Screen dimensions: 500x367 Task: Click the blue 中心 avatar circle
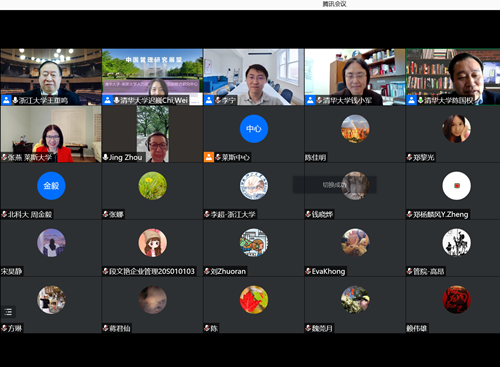tap(254, 129)
